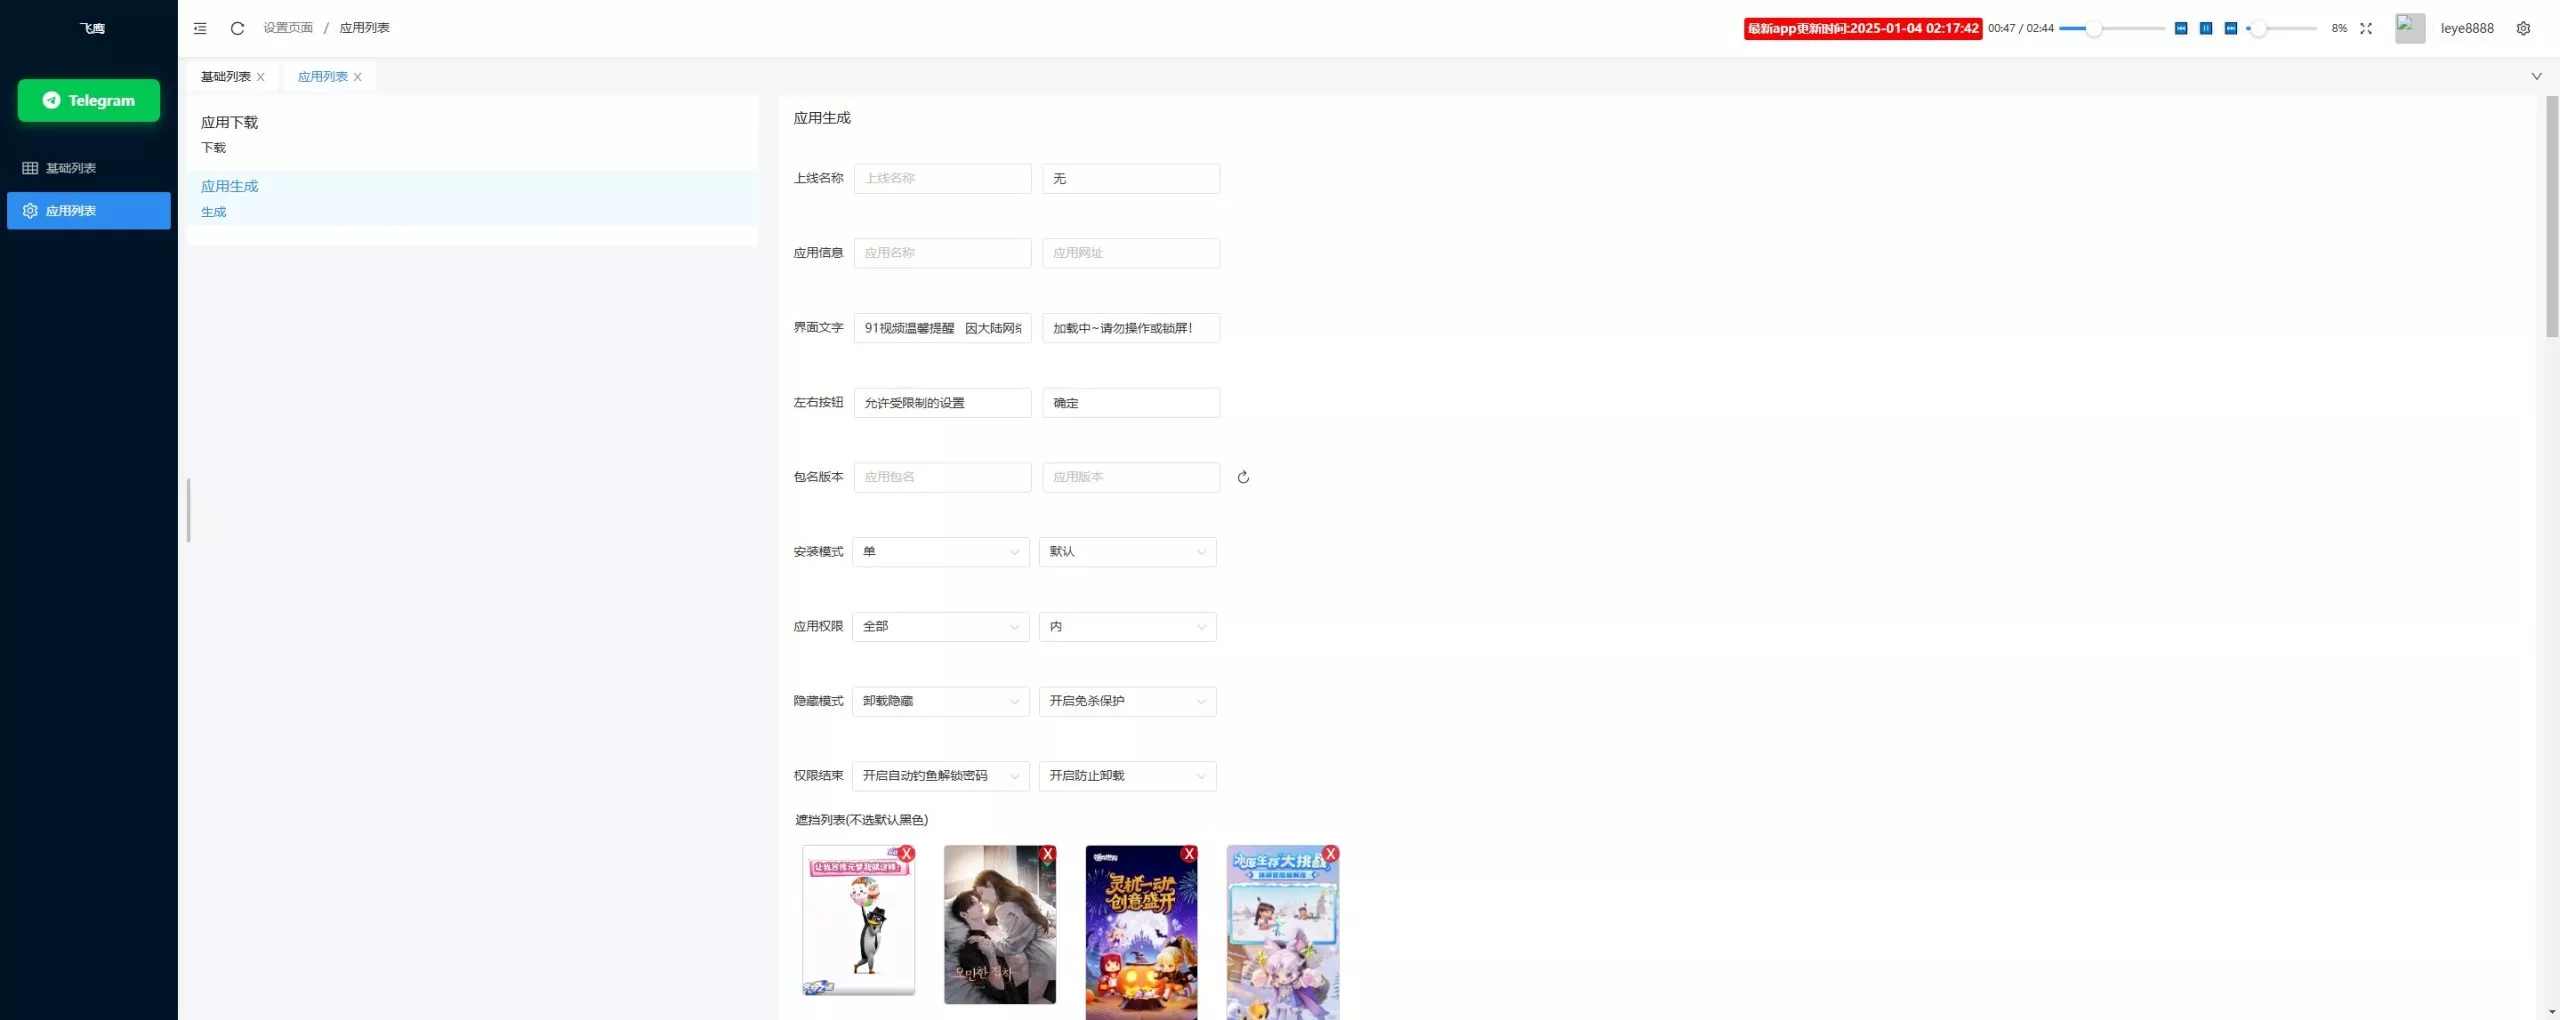This screenshot has height=1020, width=2560.
Task: Close the 基础列表 tab
Action: tap(261, 77)
